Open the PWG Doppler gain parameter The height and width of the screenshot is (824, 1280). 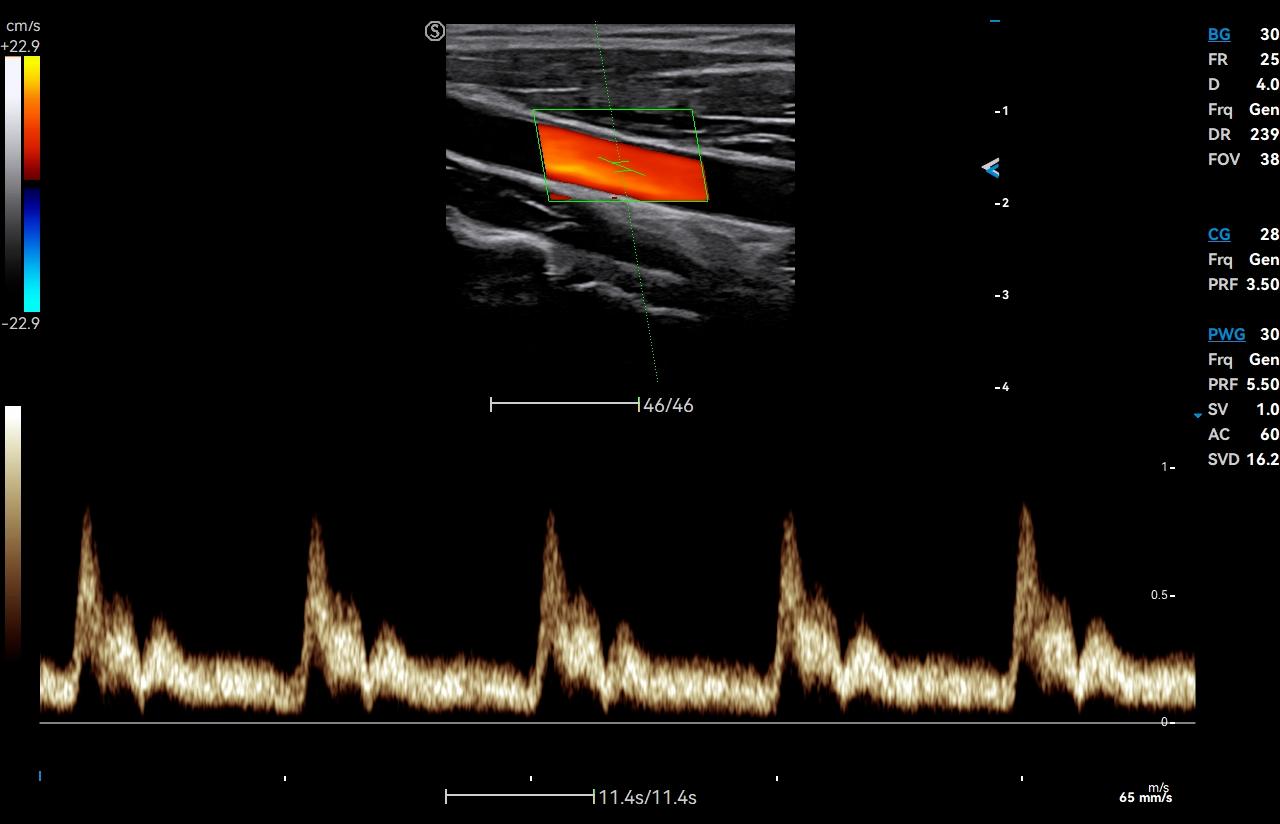(1226, 334)
